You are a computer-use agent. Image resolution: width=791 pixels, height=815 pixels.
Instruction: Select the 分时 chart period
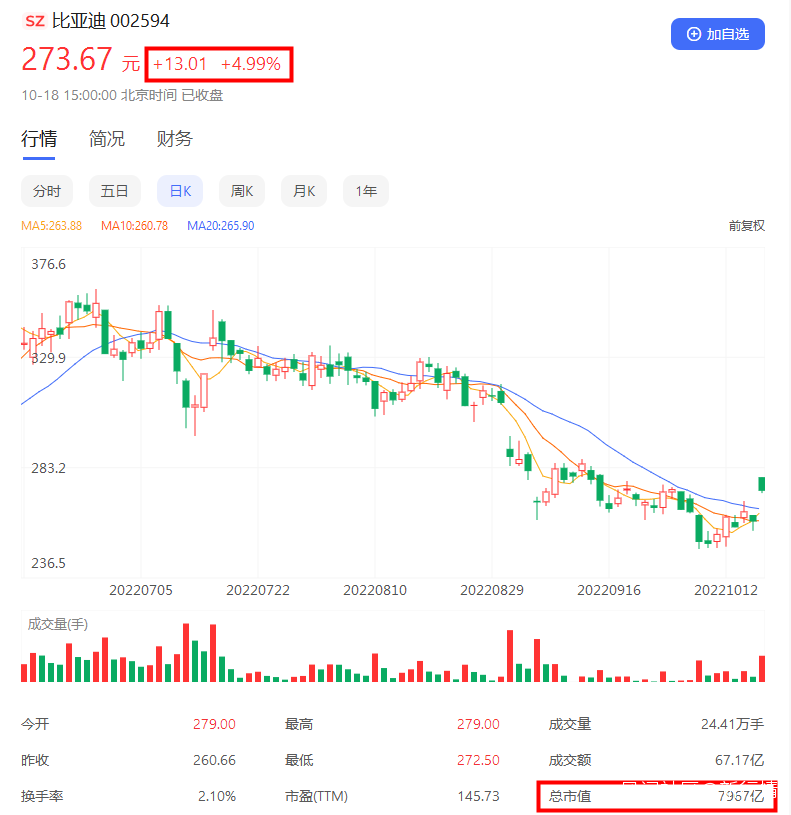(47, 191)
